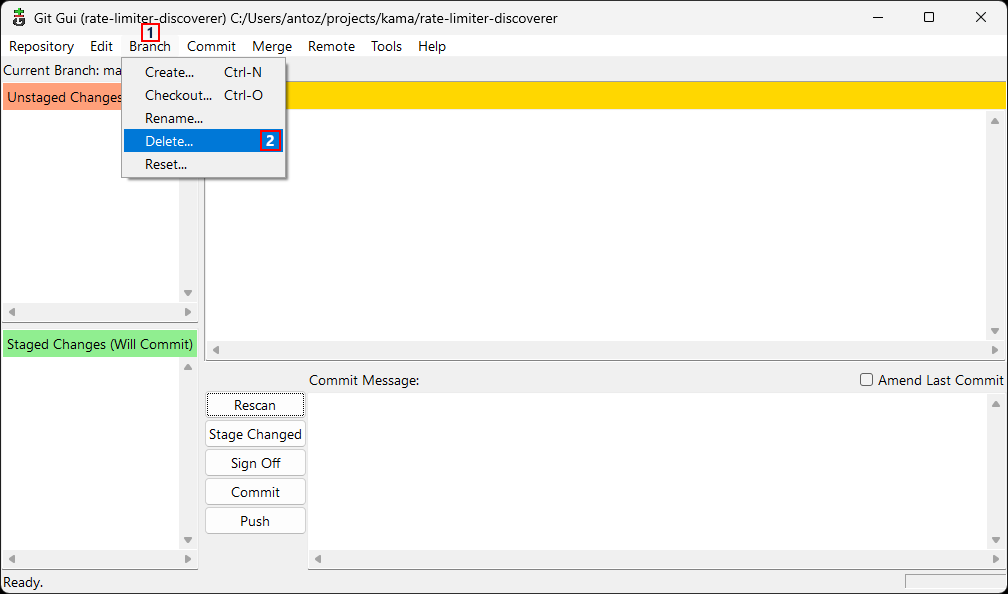
Task: Open the Tools menu
Action: [386, 46]
